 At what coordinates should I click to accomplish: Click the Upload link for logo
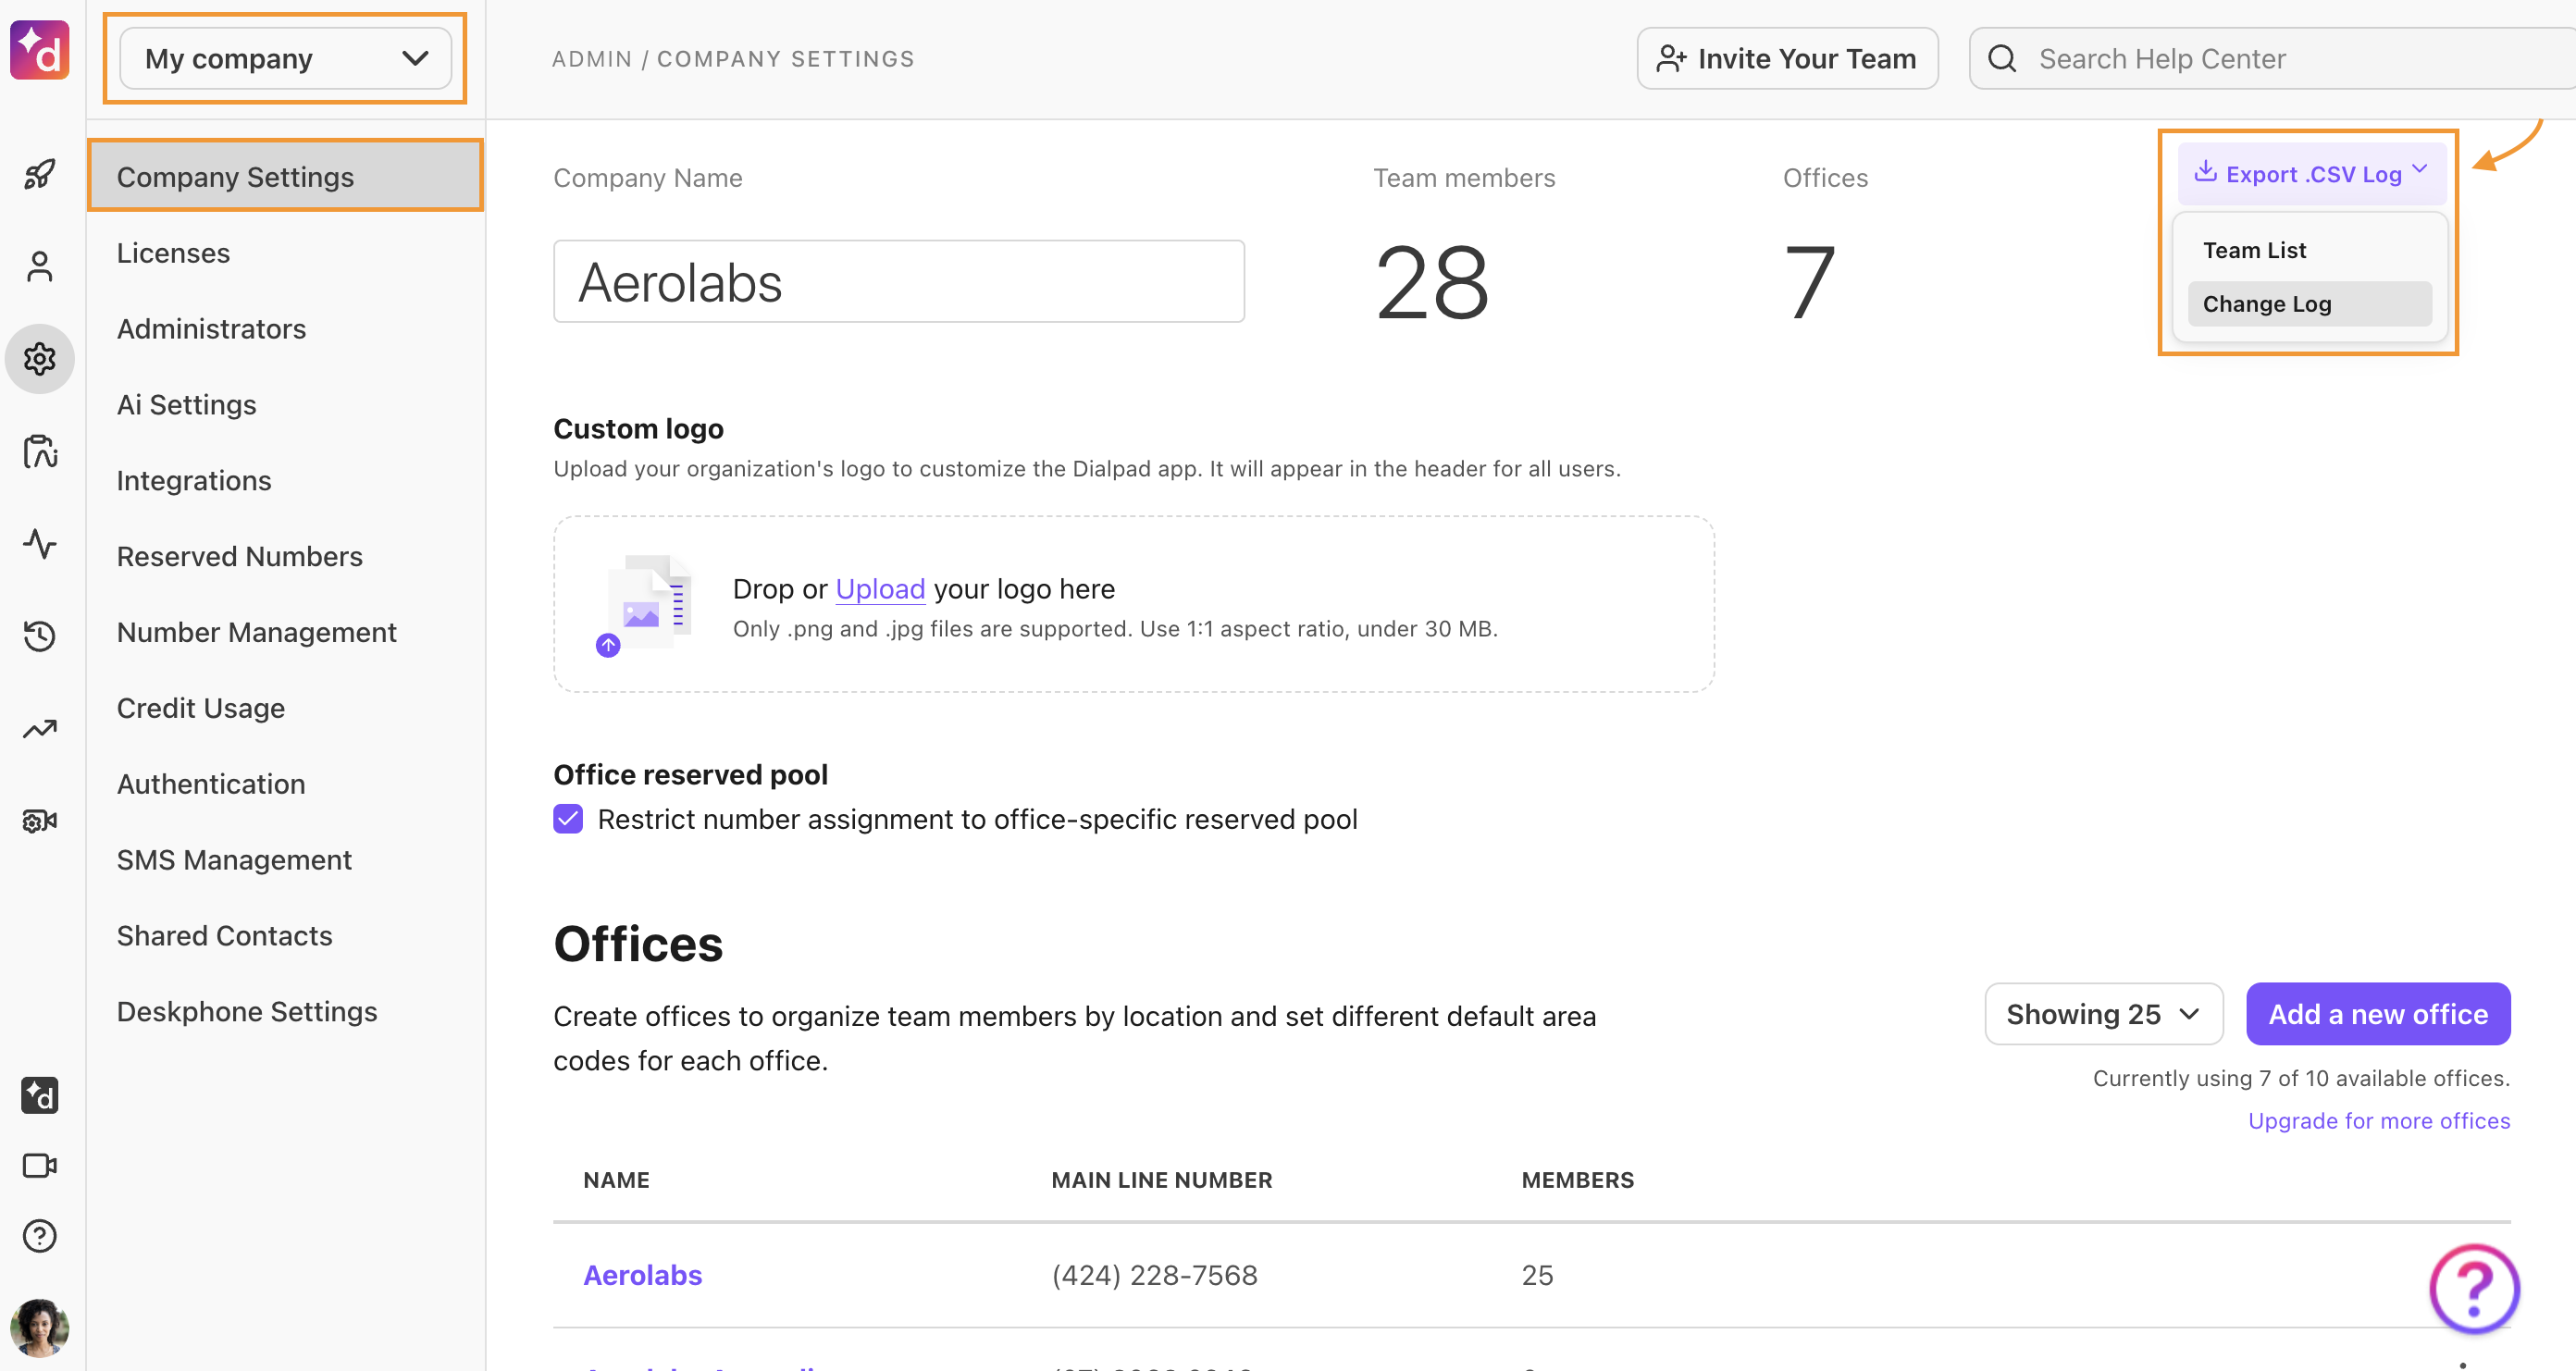coord(880,589)
